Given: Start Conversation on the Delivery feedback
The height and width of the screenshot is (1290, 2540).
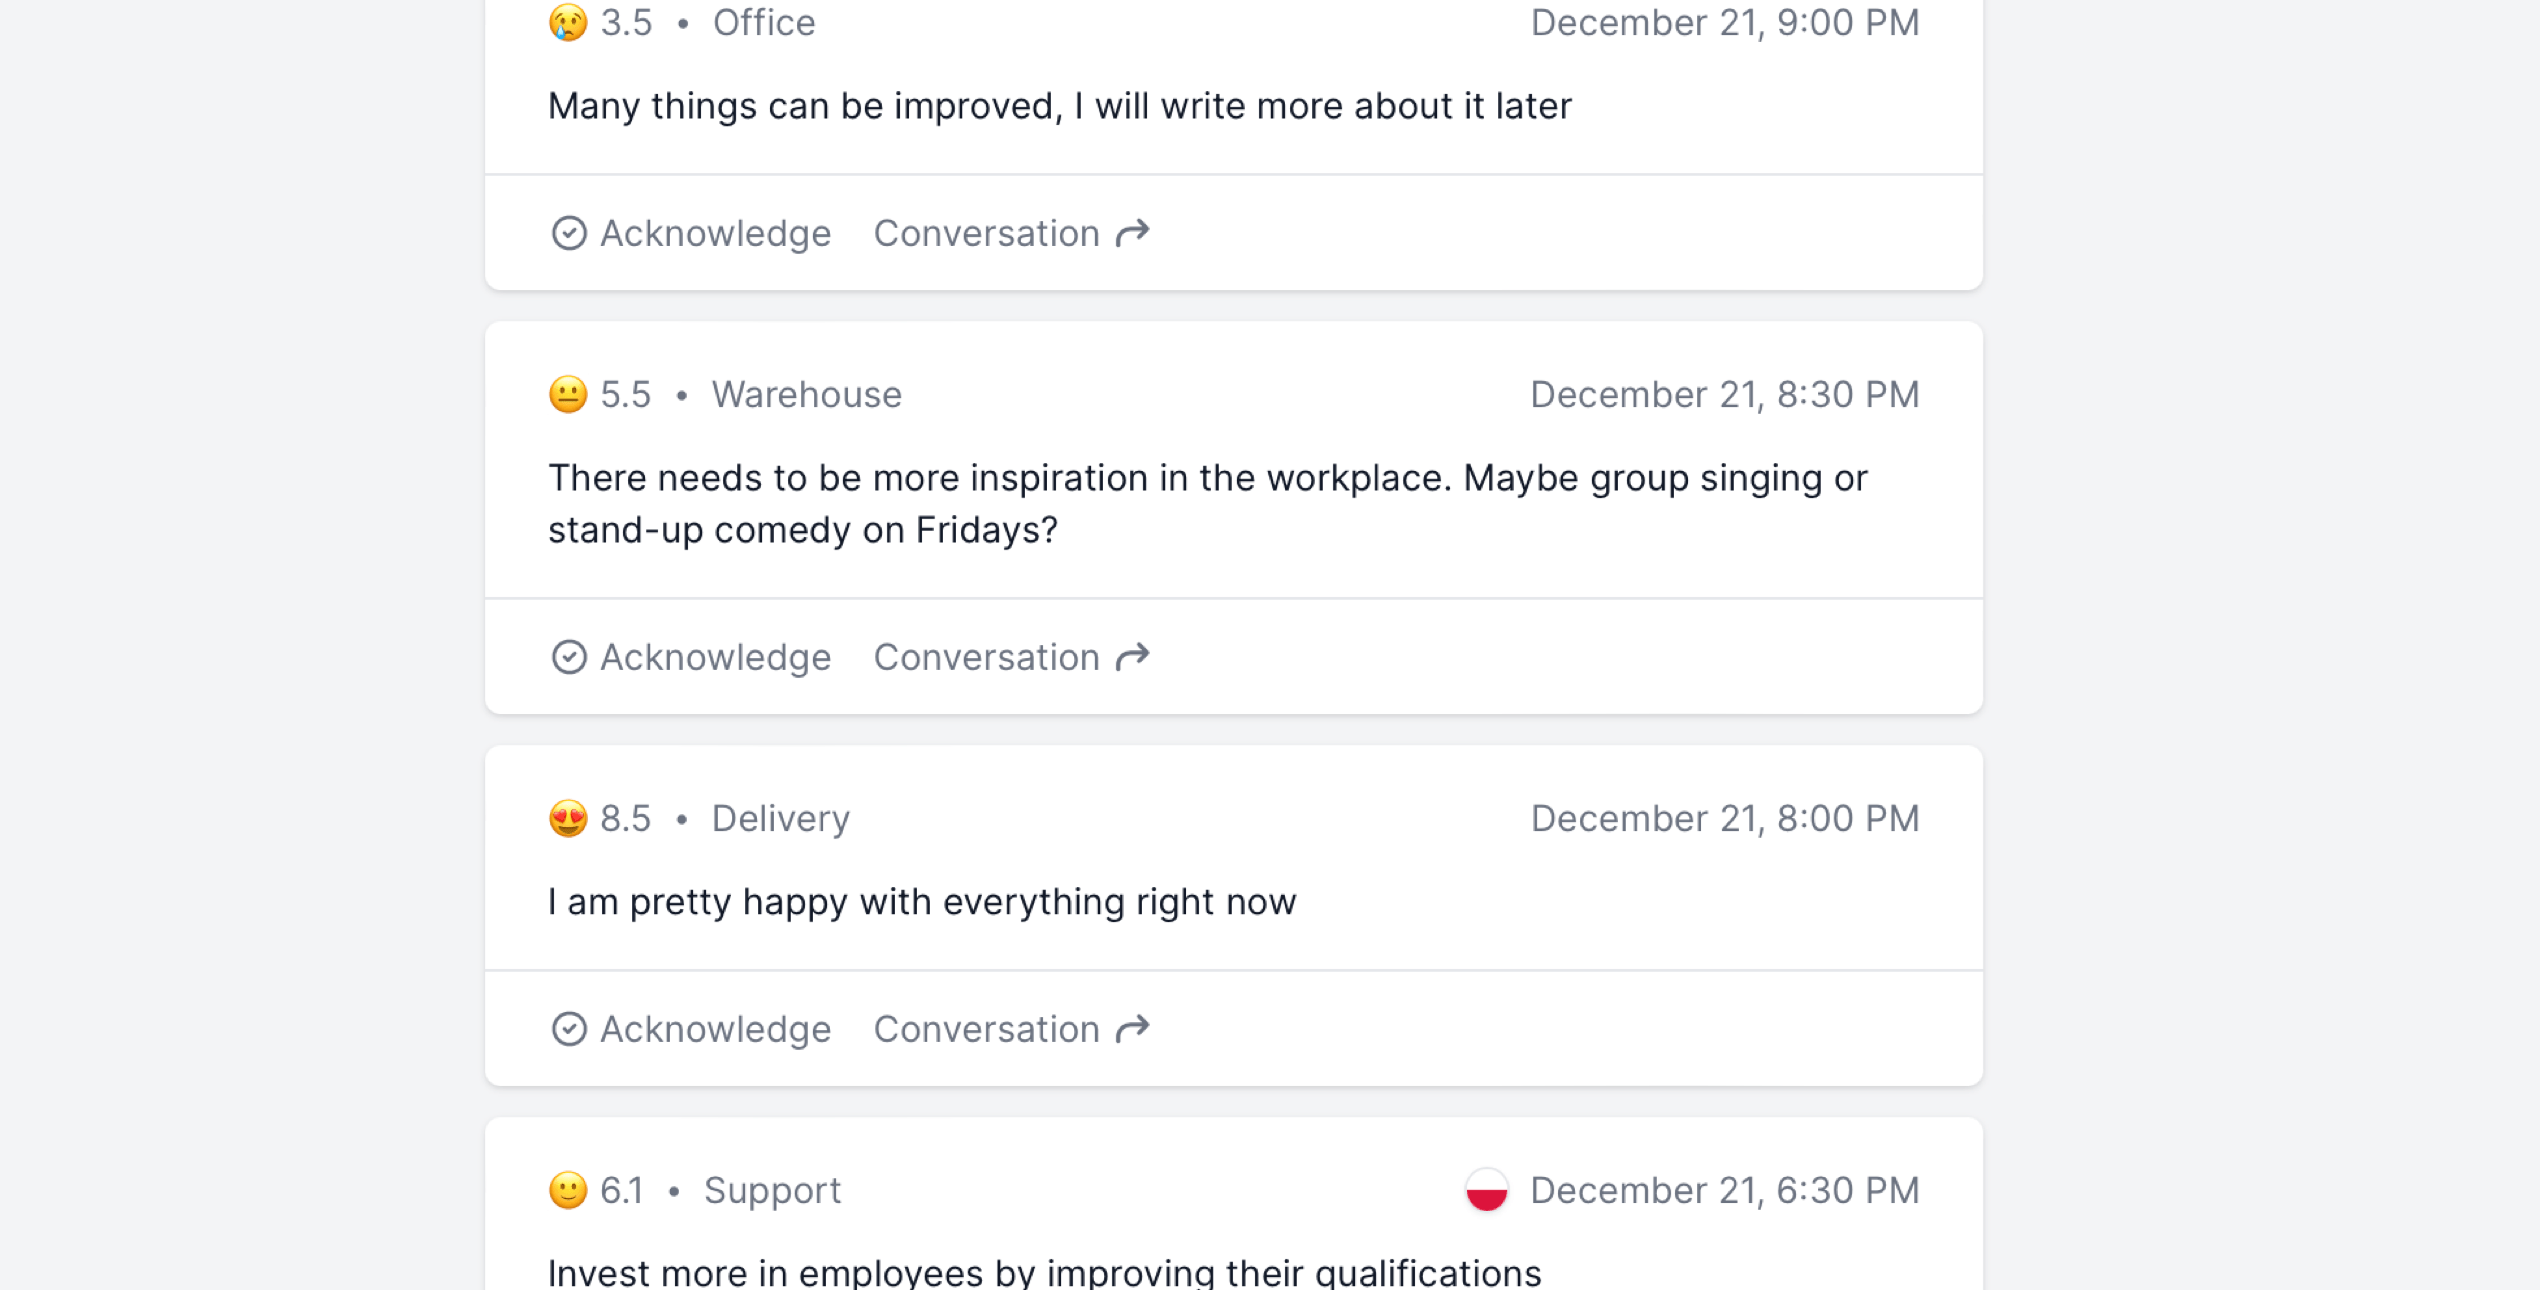Looking at the screenshot, I should pyautogui.click(x=986, y=1029).
